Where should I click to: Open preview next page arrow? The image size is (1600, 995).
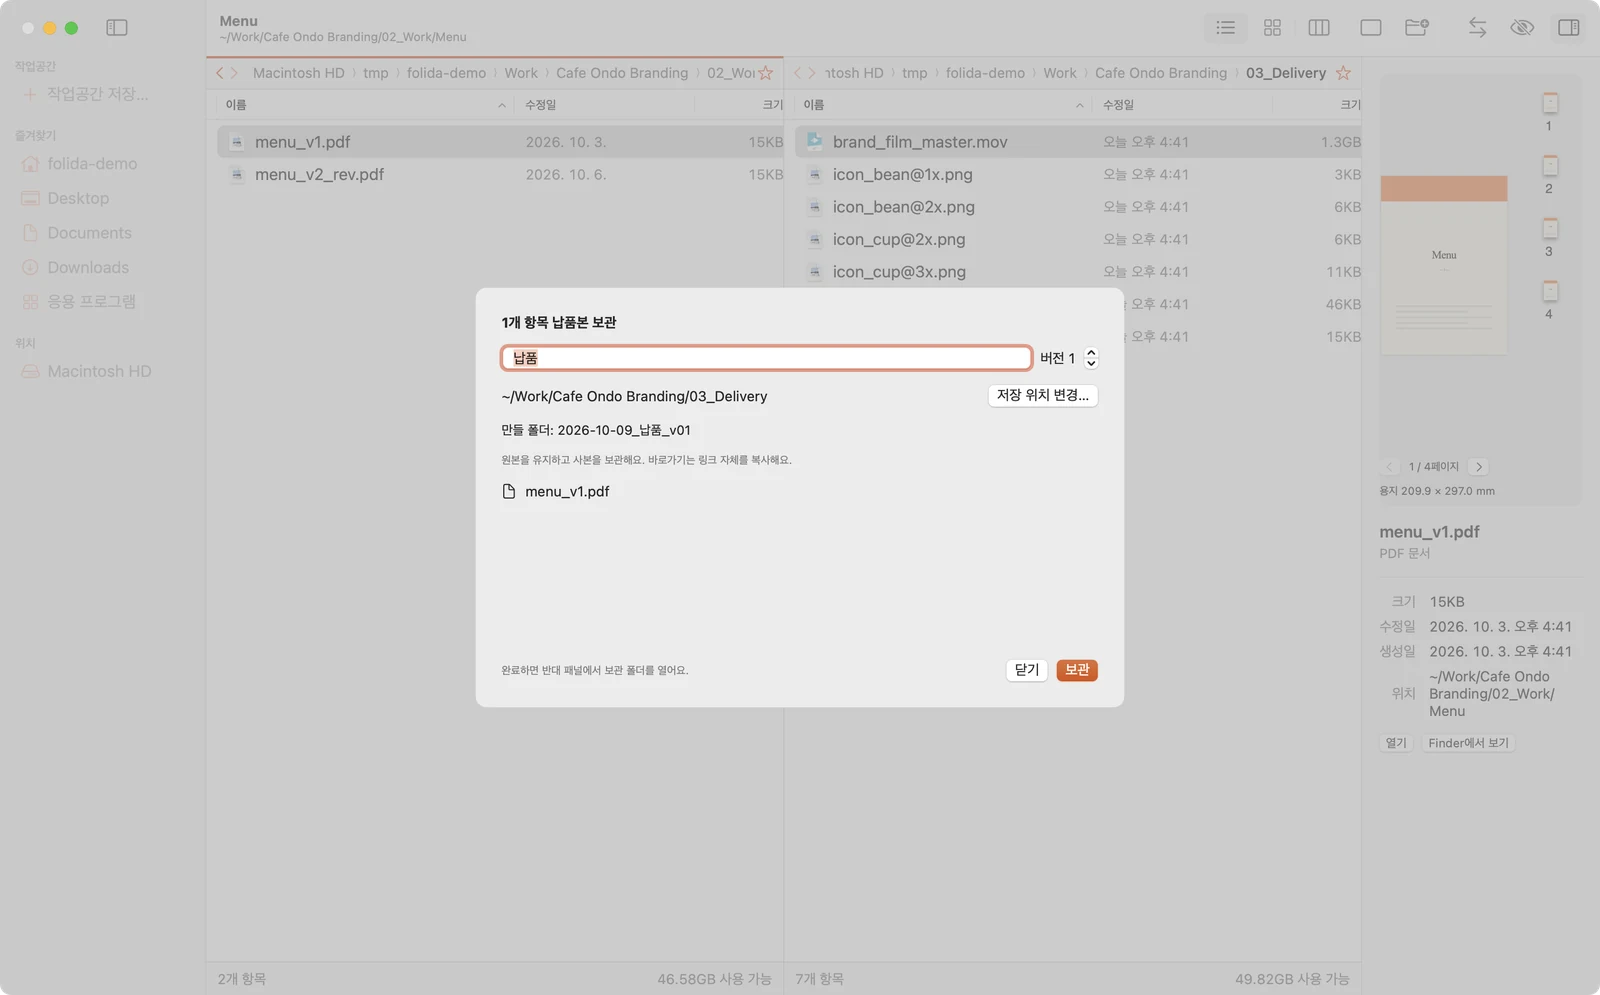click(x=1479, y=467)
